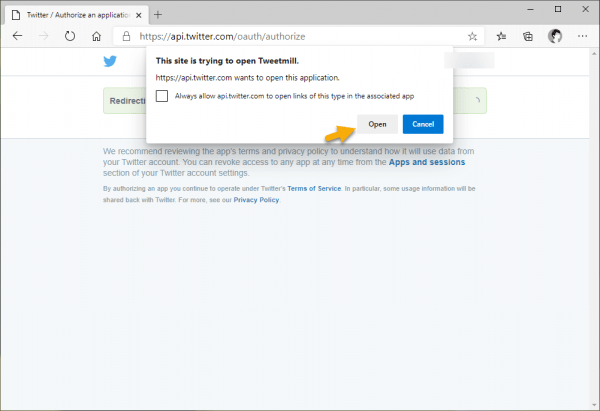Click the address bar URL field
The width and height of the screenshot is (600, 411).
click(298, 36)
